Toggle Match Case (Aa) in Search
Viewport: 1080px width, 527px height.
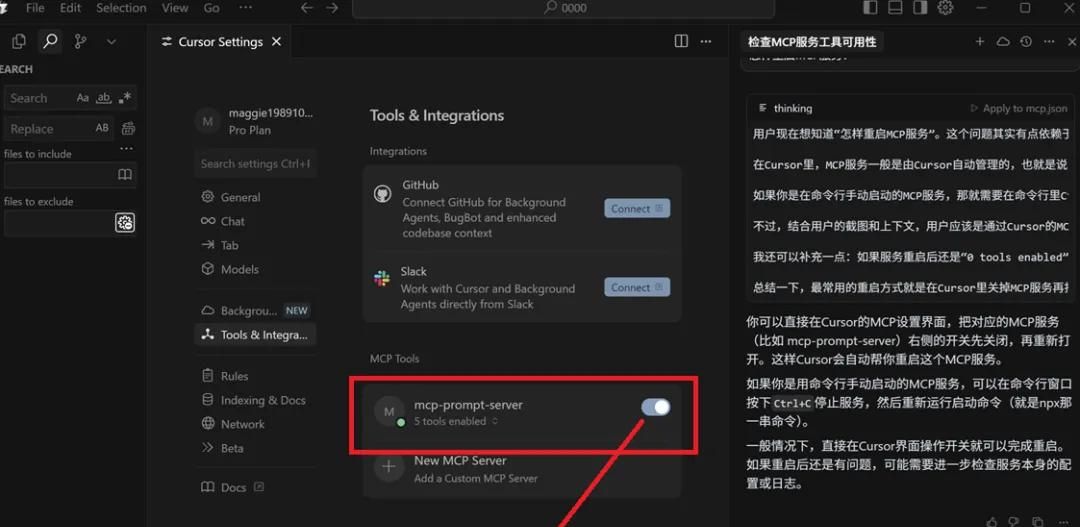(83, 98)
